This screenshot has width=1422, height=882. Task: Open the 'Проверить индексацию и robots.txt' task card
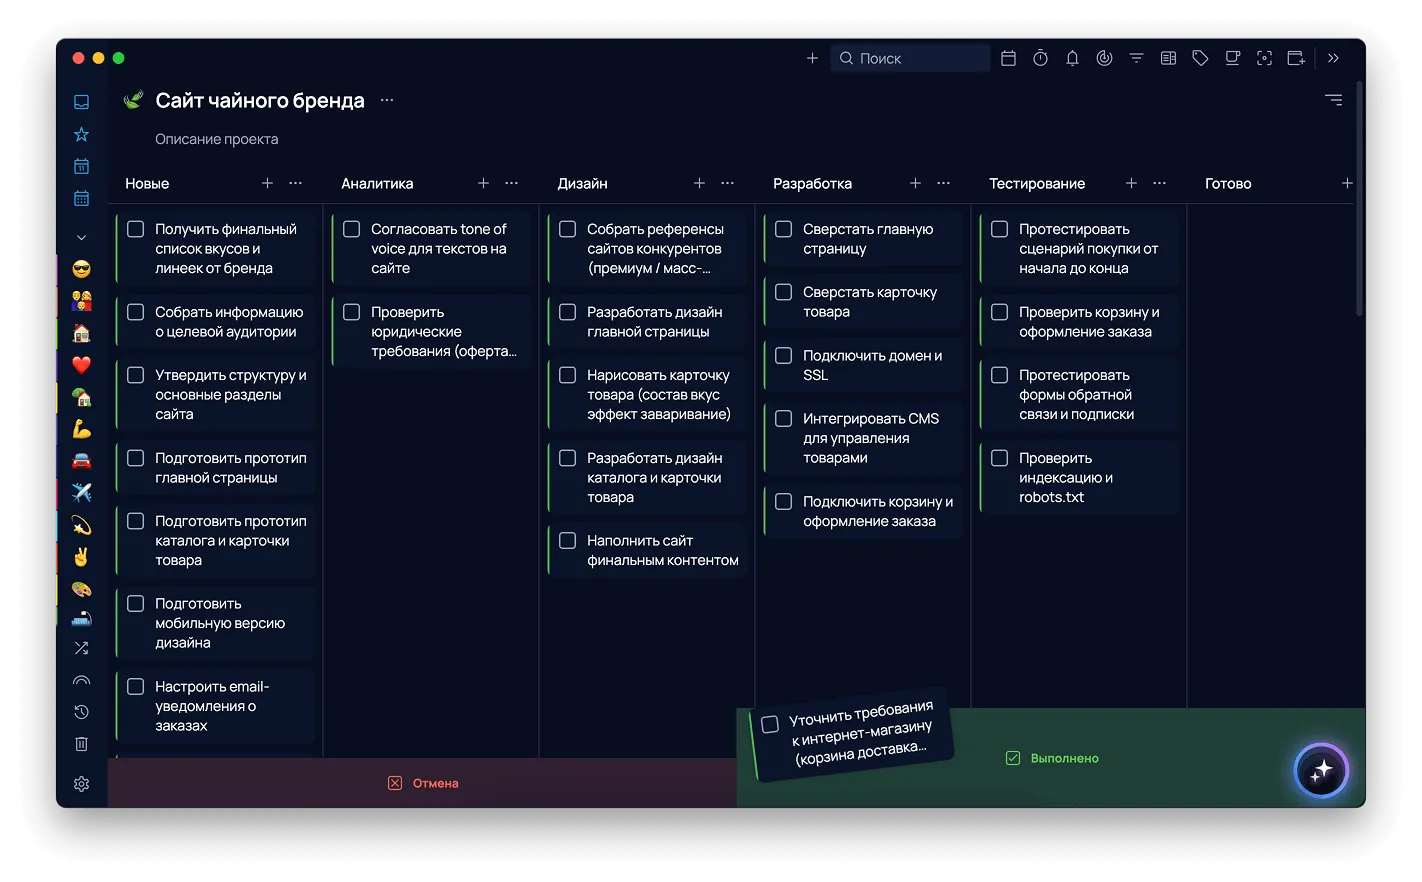(x=1080, y=477)
